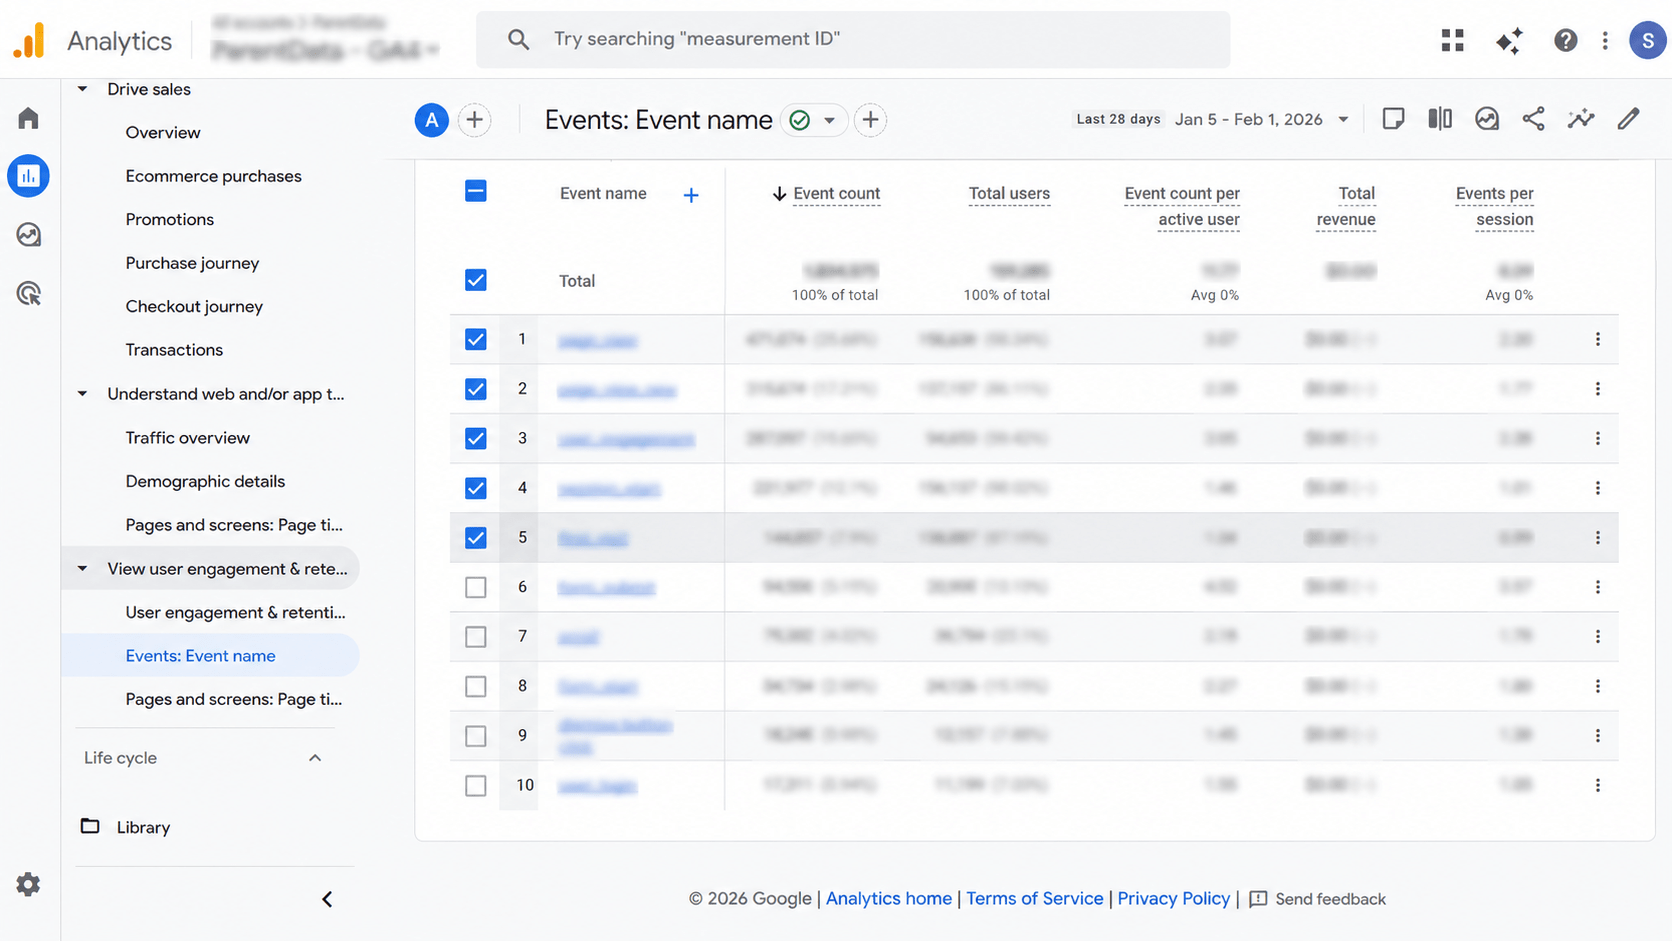Open report status dropdown arrow
This screenshot has width=1672, height=941.
pos(829,120)
